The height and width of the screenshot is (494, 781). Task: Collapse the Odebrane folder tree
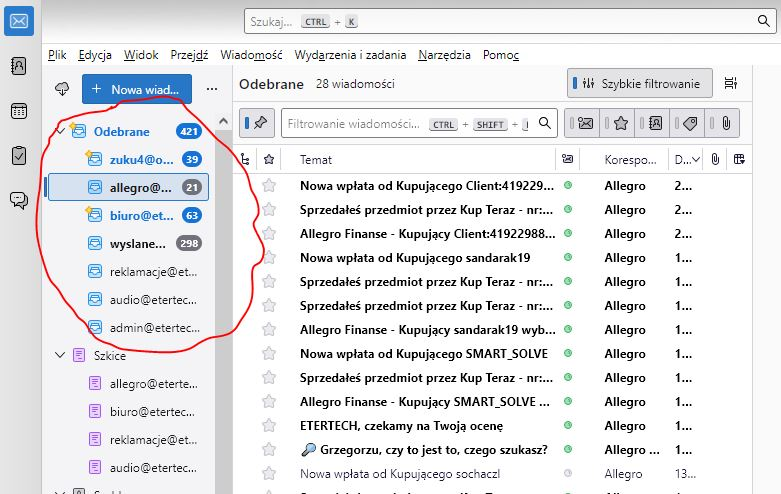click(60, 131)
